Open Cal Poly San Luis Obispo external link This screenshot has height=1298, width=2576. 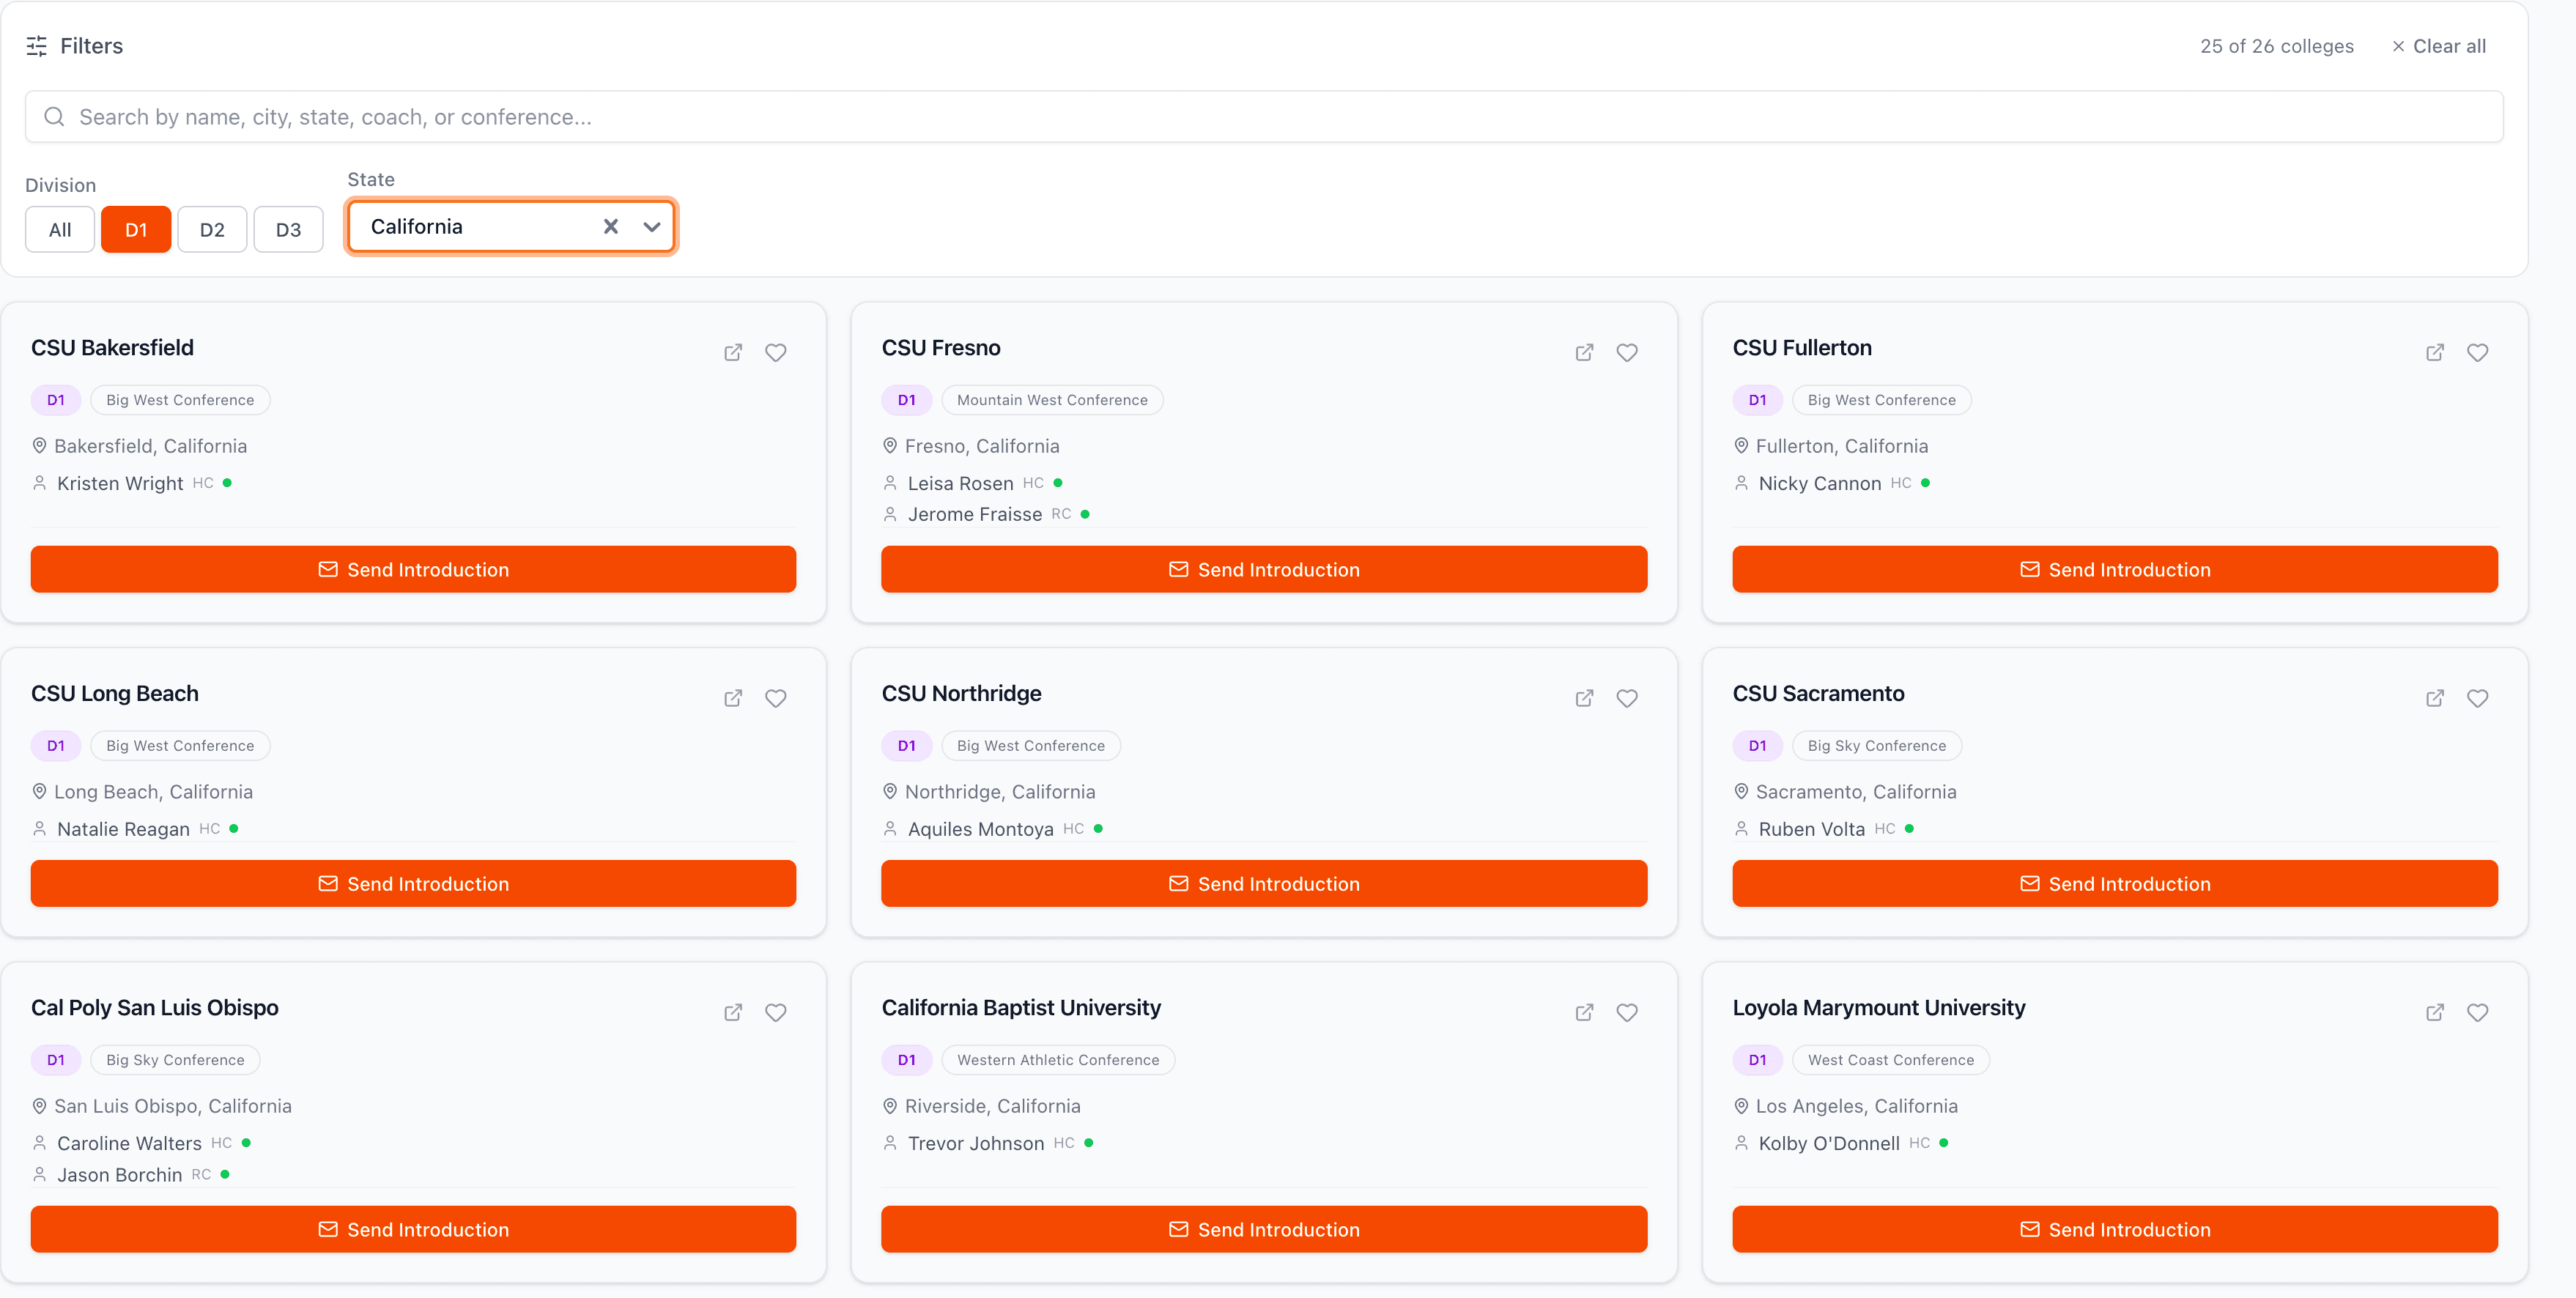point(733,1012)
